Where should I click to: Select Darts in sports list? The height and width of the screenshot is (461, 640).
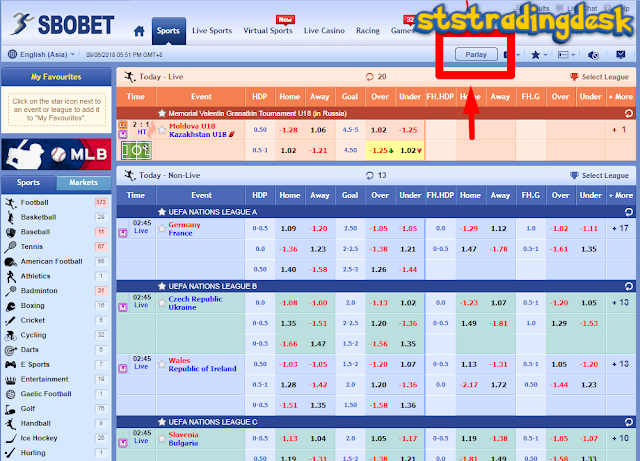[x=29, y=350]
